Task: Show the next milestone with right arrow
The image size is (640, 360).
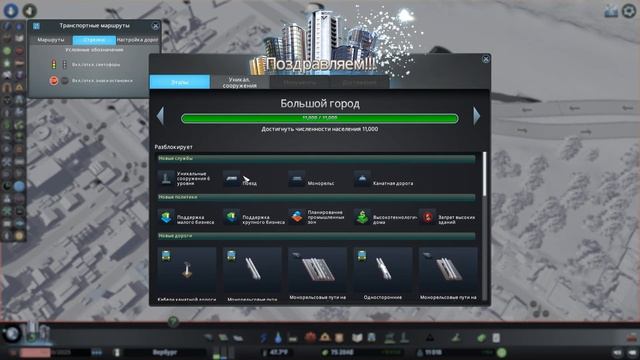Action: (476, 116)
